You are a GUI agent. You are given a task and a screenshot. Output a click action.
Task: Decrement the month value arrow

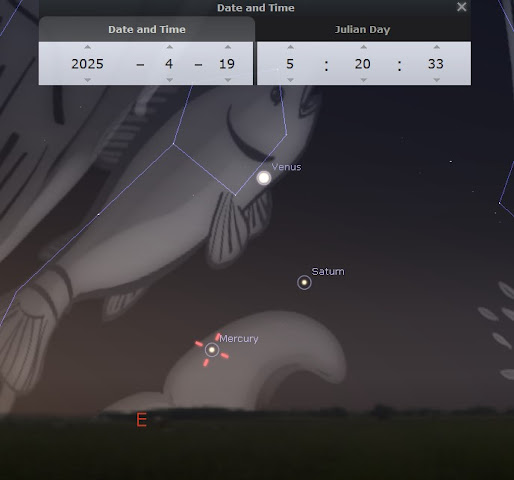click(x=169, y=80)
